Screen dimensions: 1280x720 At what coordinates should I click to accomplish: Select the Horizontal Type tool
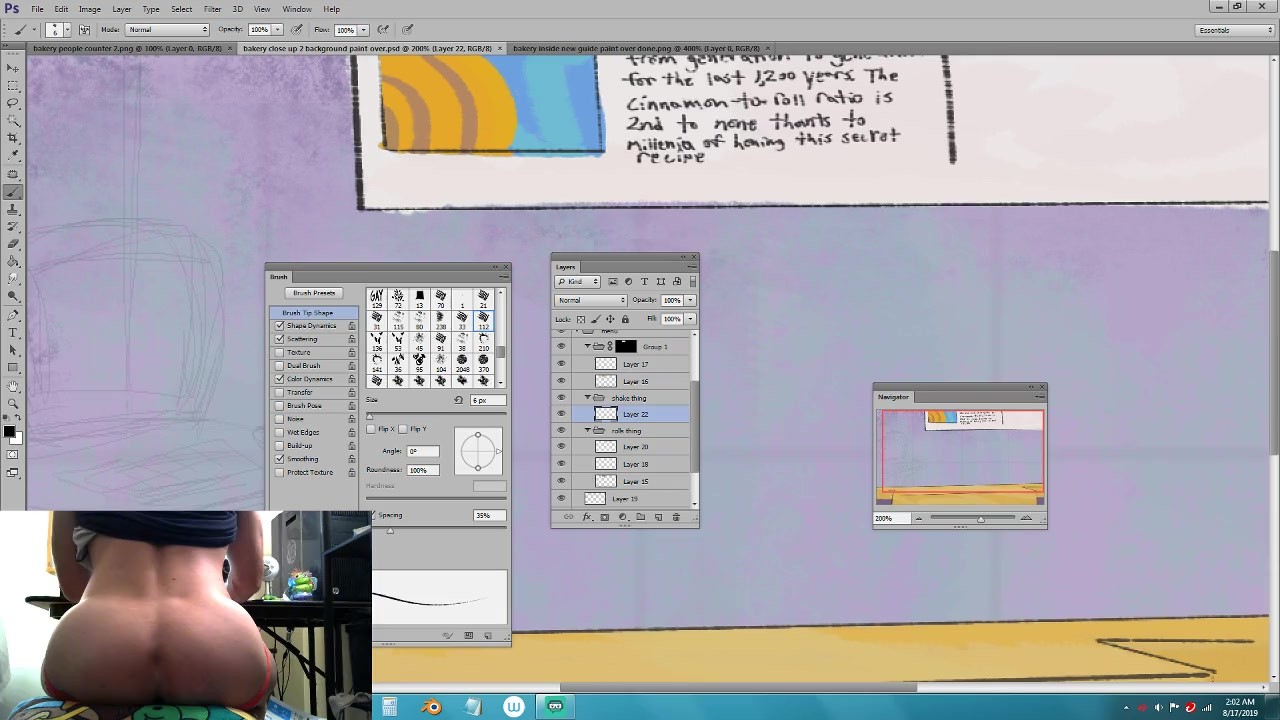[13, 332]
